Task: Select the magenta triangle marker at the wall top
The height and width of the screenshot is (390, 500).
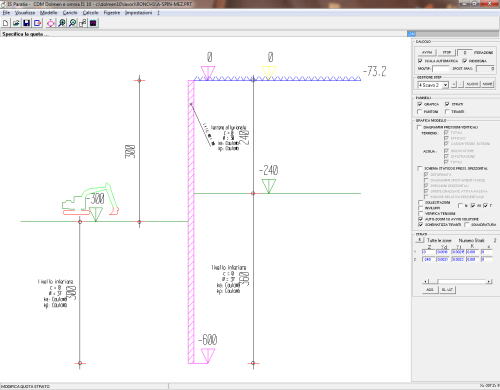Action: (208, 73)
